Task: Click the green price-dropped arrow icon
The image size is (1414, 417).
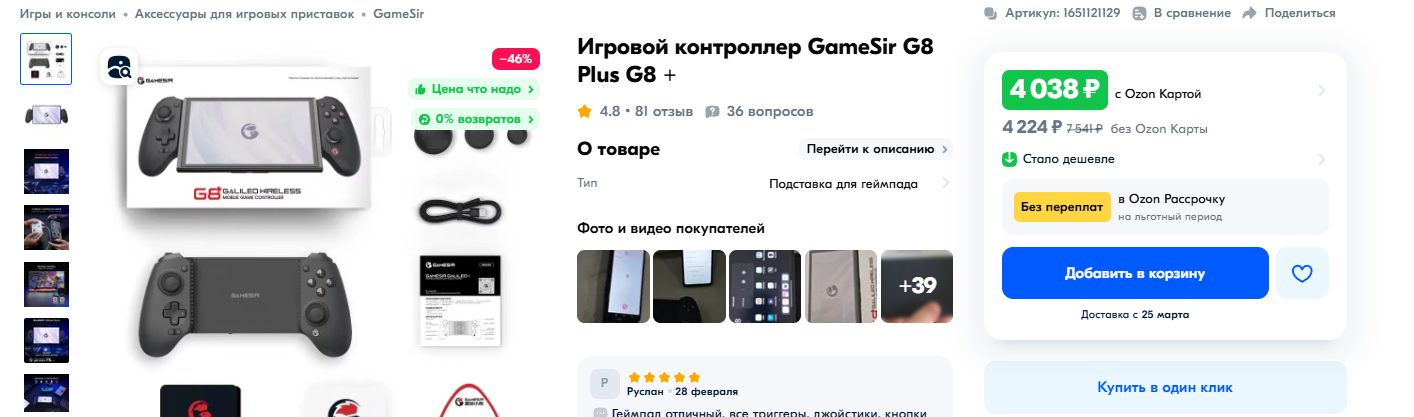Action: (1010, 159)
